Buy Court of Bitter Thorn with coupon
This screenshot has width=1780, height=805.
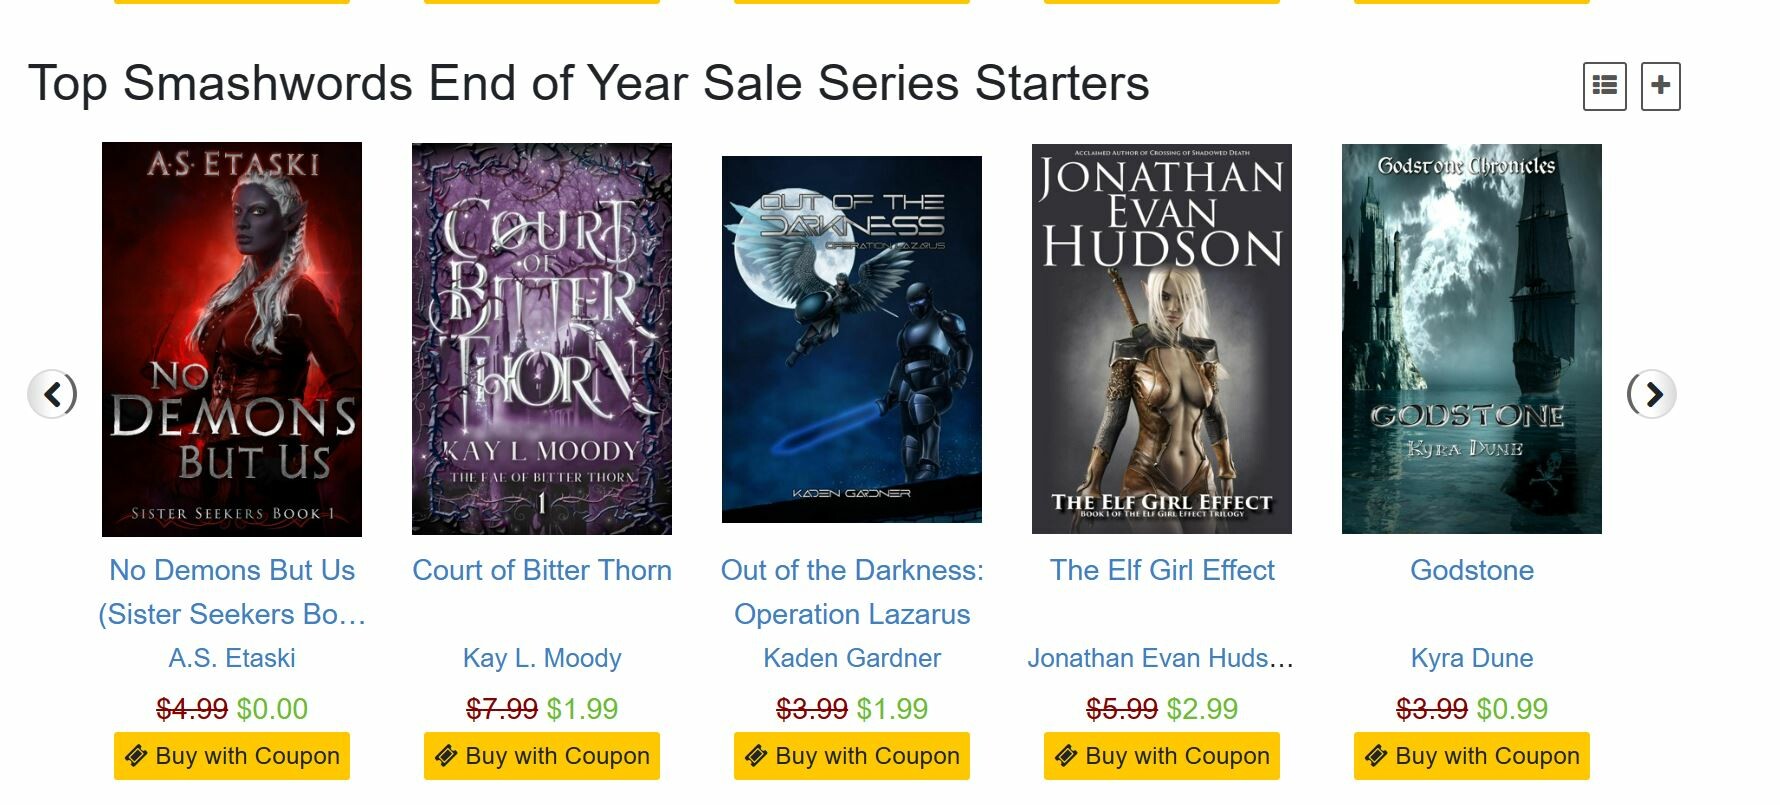coord(542,756)
